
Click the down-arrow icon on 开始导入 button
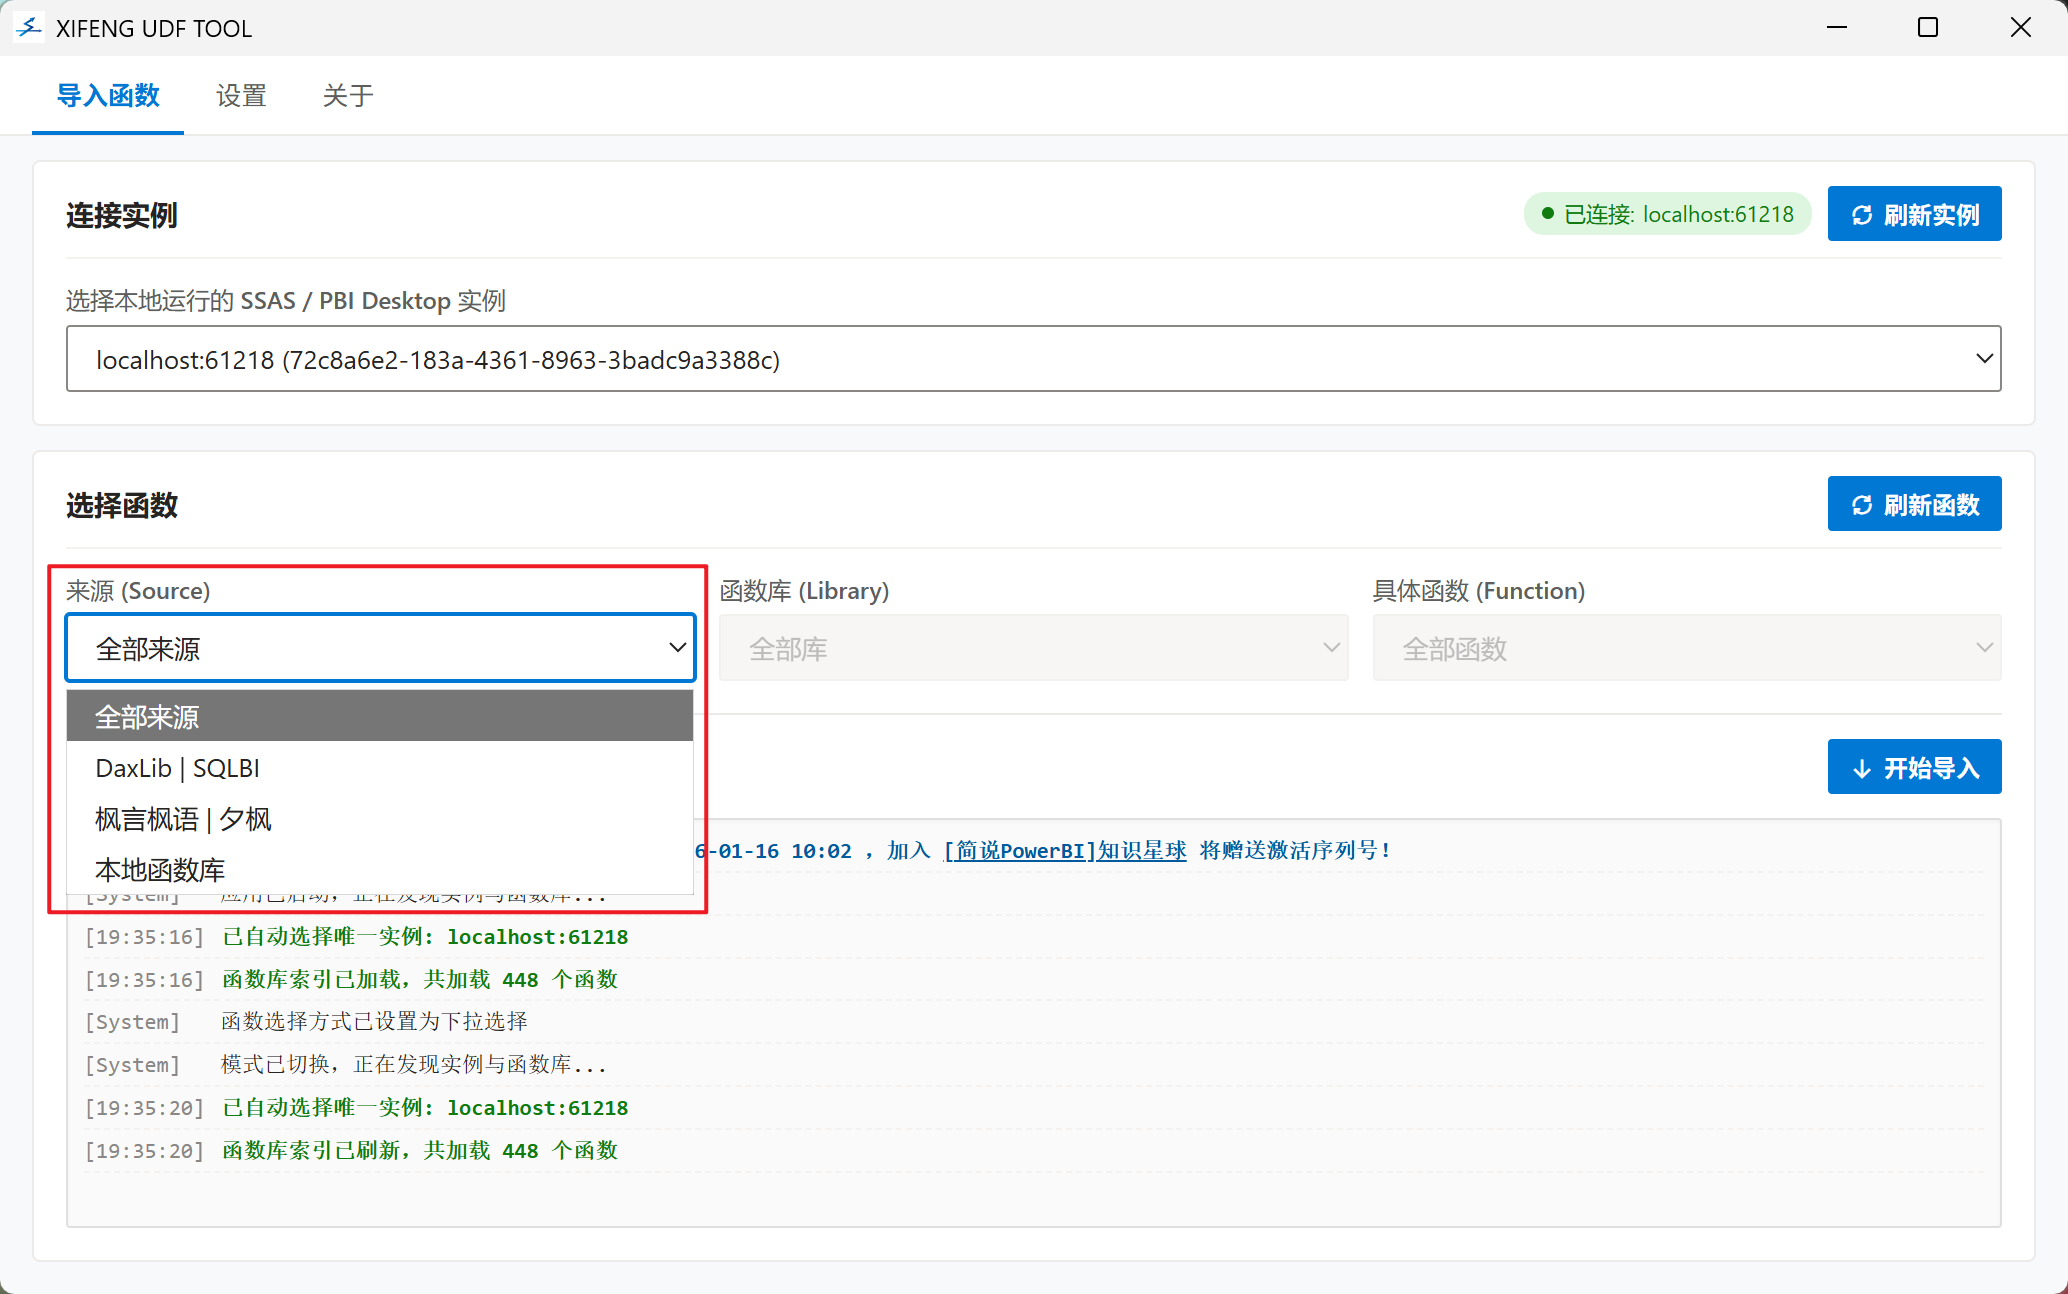1861,768
